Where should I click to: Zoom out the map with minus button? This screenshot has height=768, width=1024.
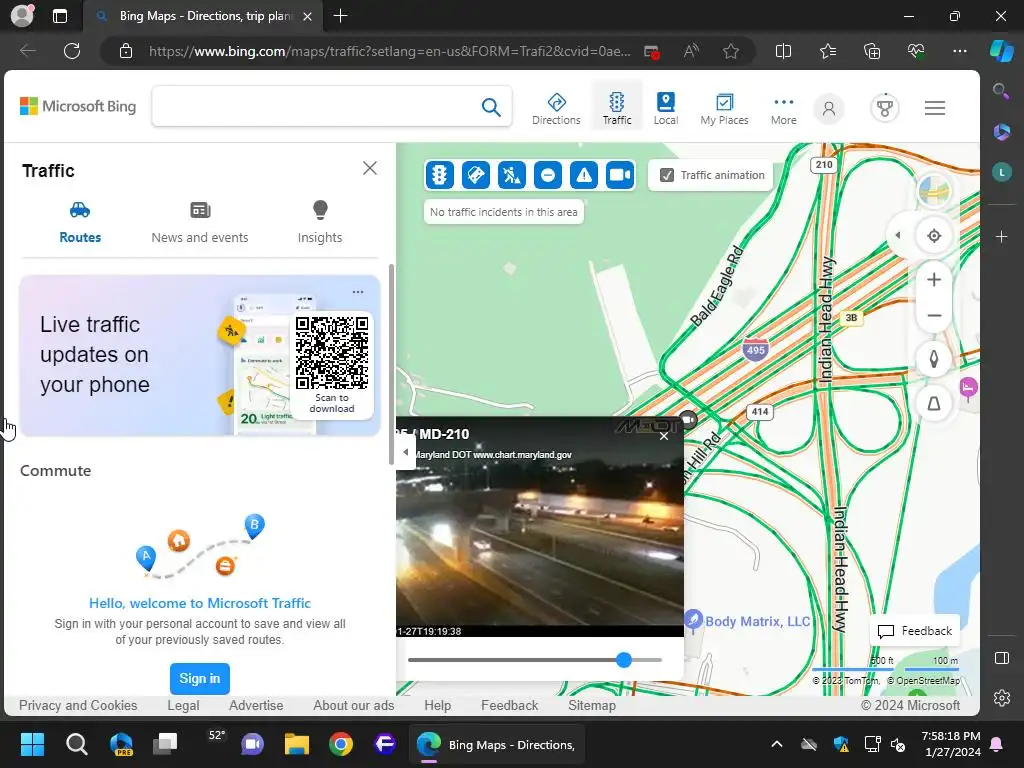[x=934, y=315]
